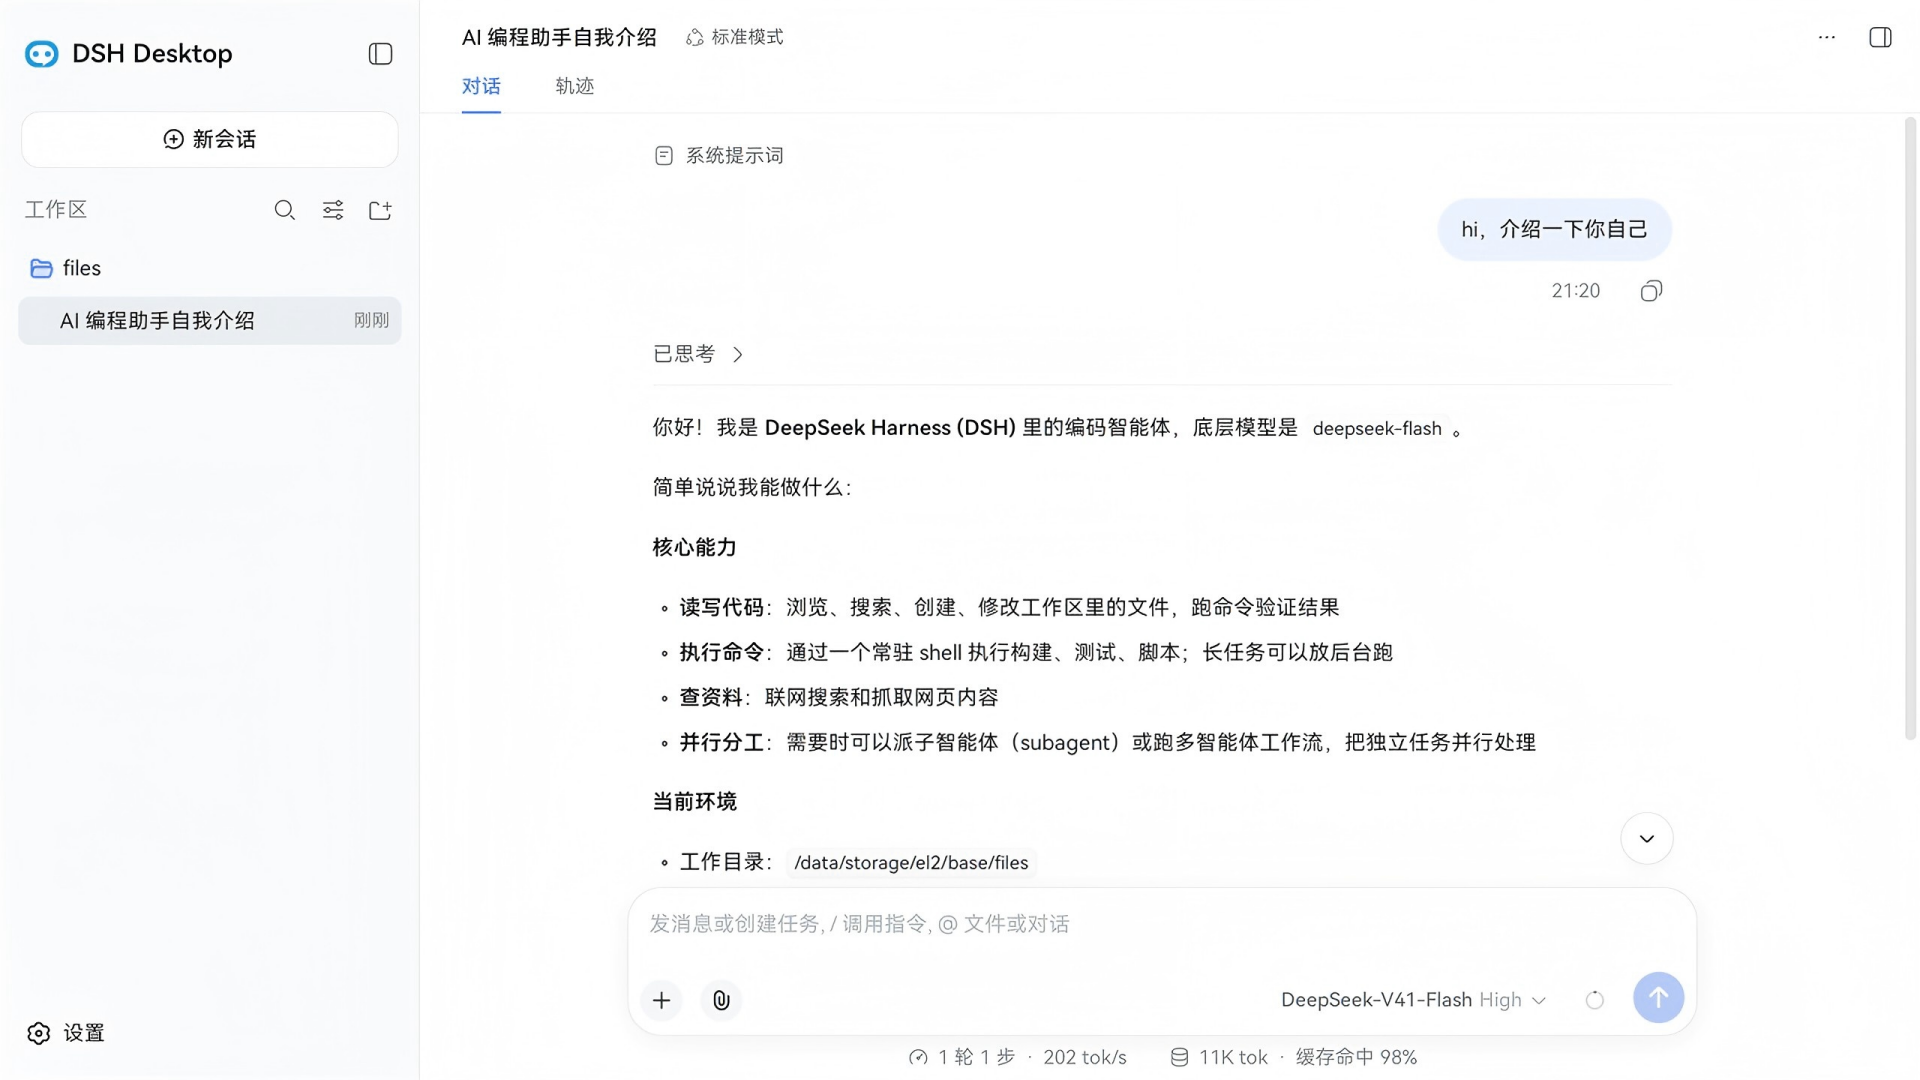Screen dimensions: 1920x1080
Task: Copy the user message with copy icon
Action: (1651, 291)
